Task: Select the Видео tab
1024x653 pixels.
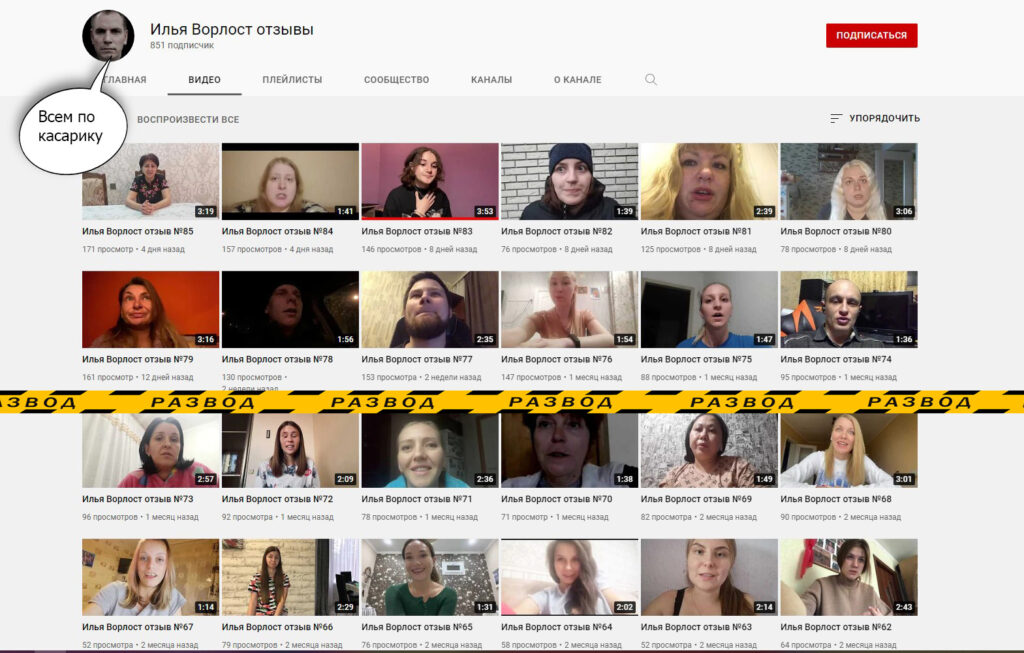Action: (204, 80)
